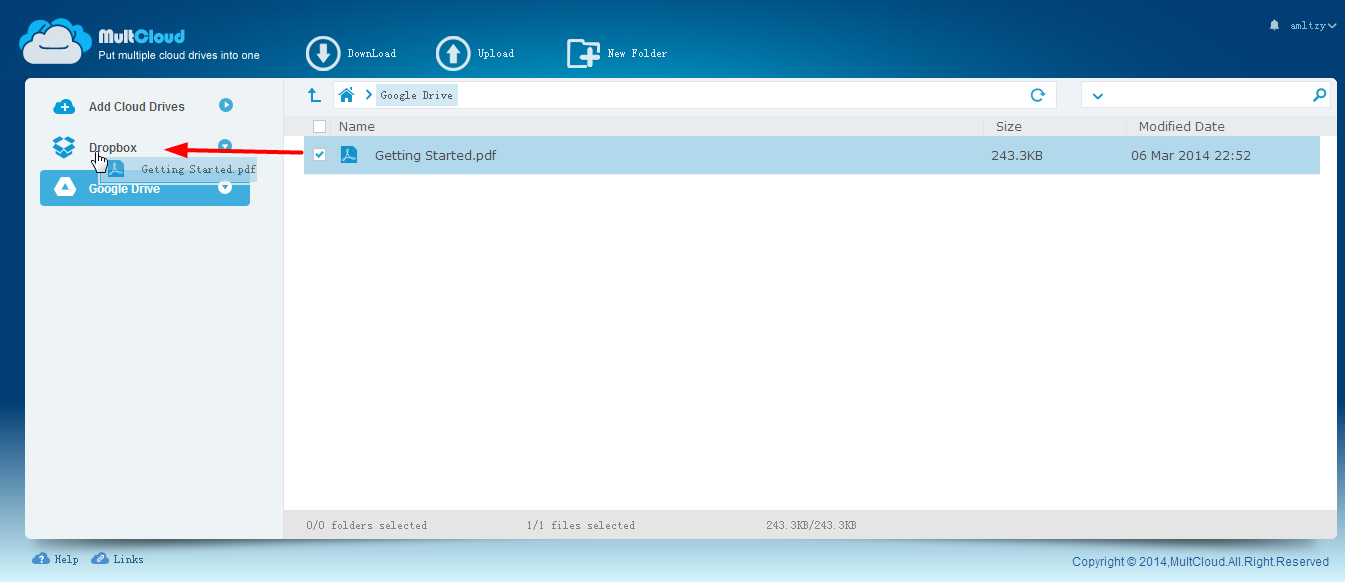Viewport: 1345px width, 582px height.
Task: Select Google Drive in the sidebar
Action: click(x=145, y=188)
